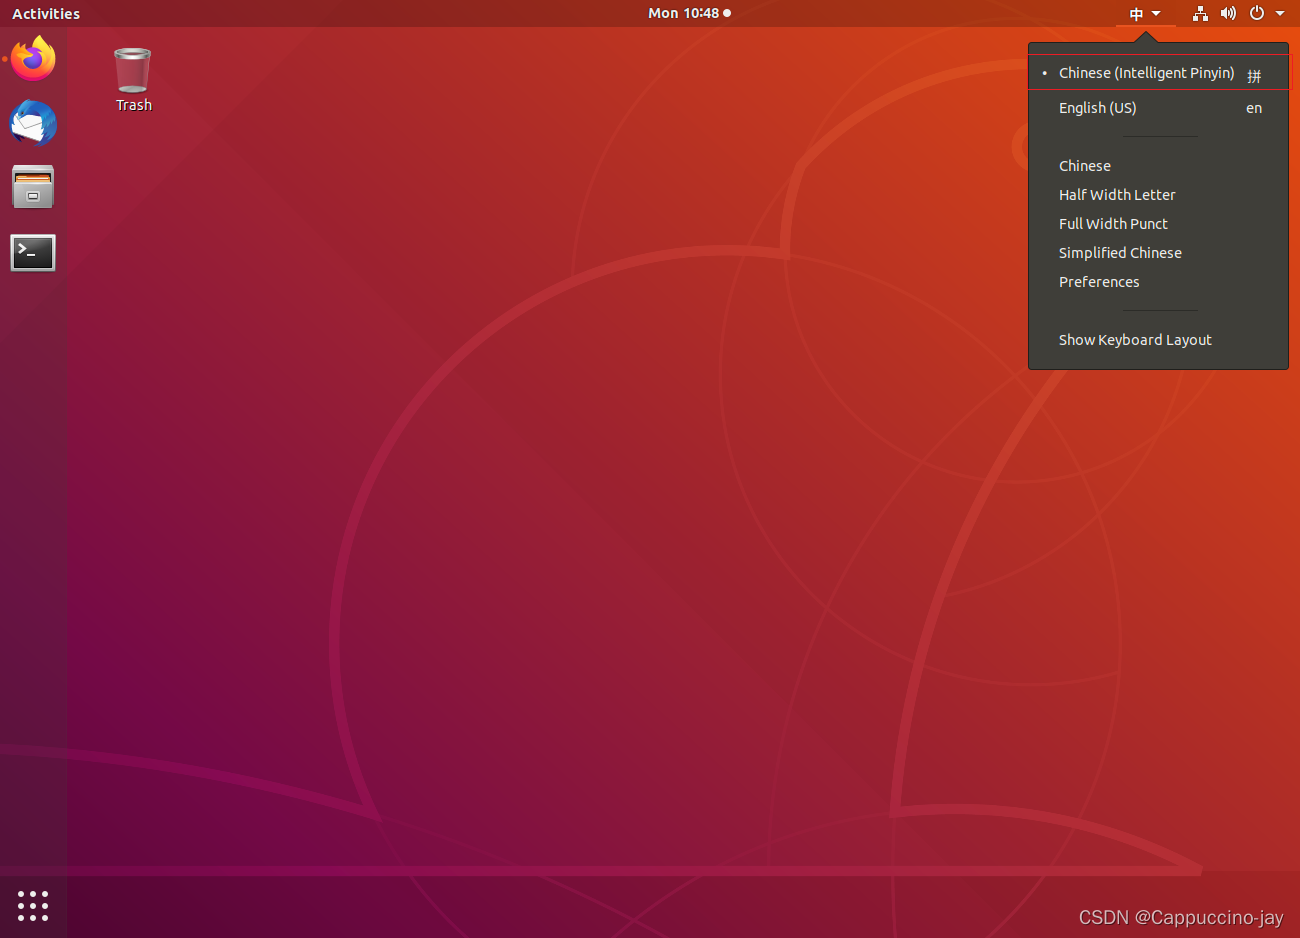Launch Terminal from the dock
This screenshot has width=1300, height=938.
[33, 253]
